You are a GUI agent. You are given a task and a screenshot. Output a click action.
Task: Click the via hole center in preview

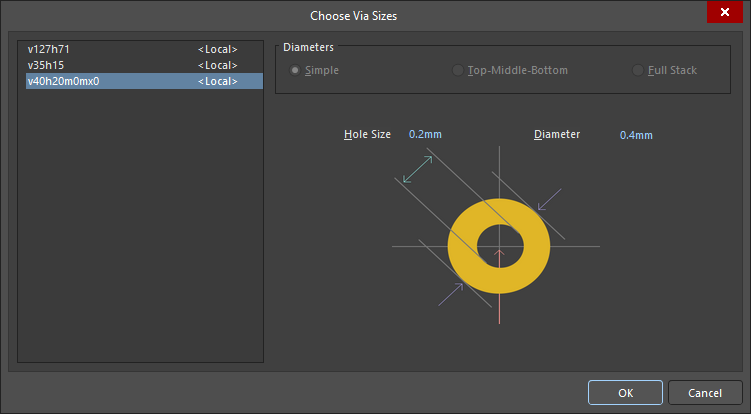click(499, 245)
